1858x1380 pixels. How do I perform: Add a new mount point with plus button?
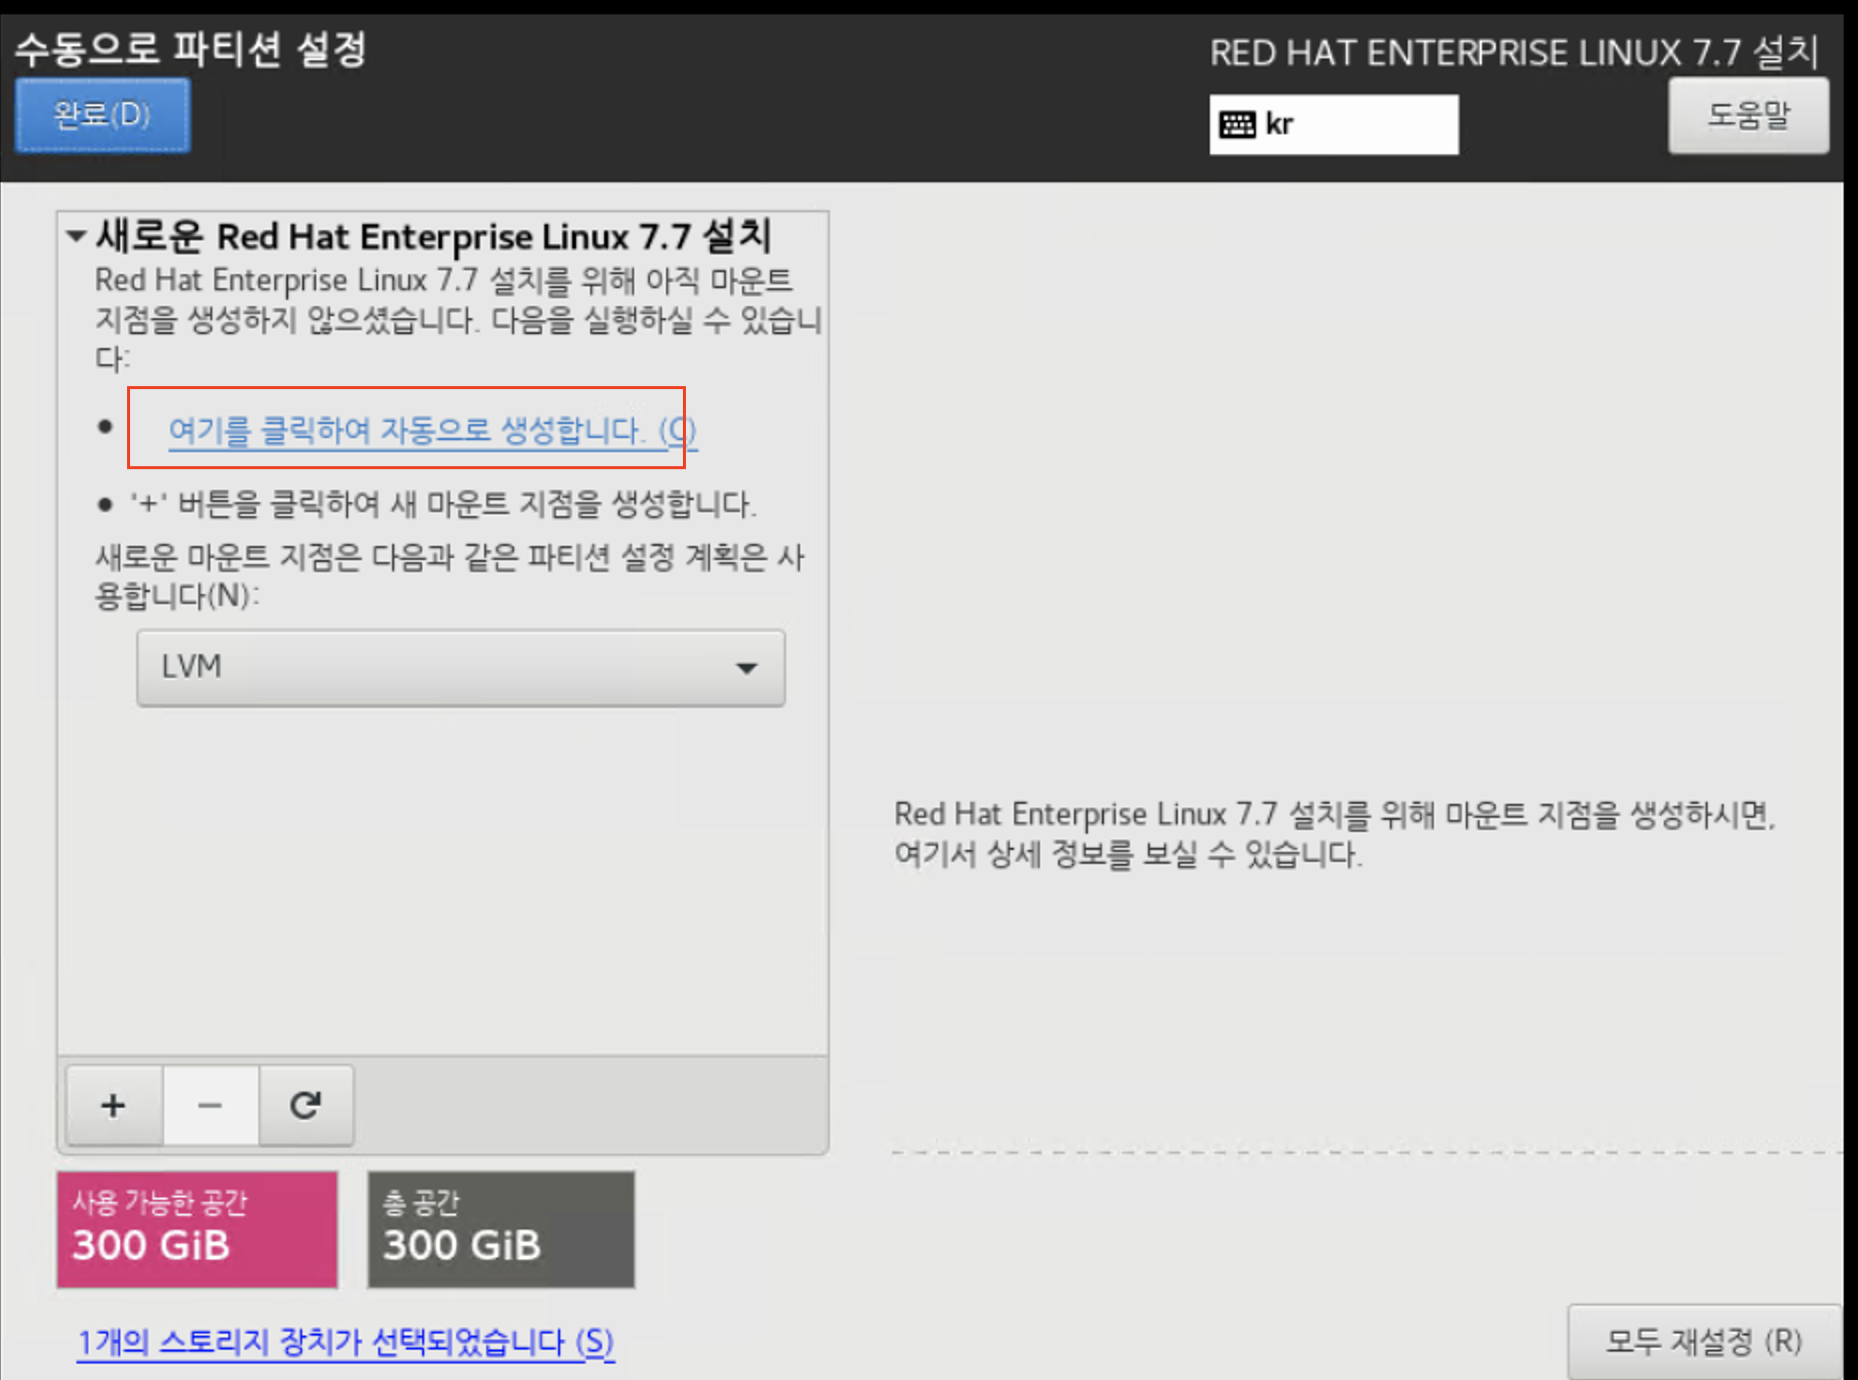[x=114, y=1105]
